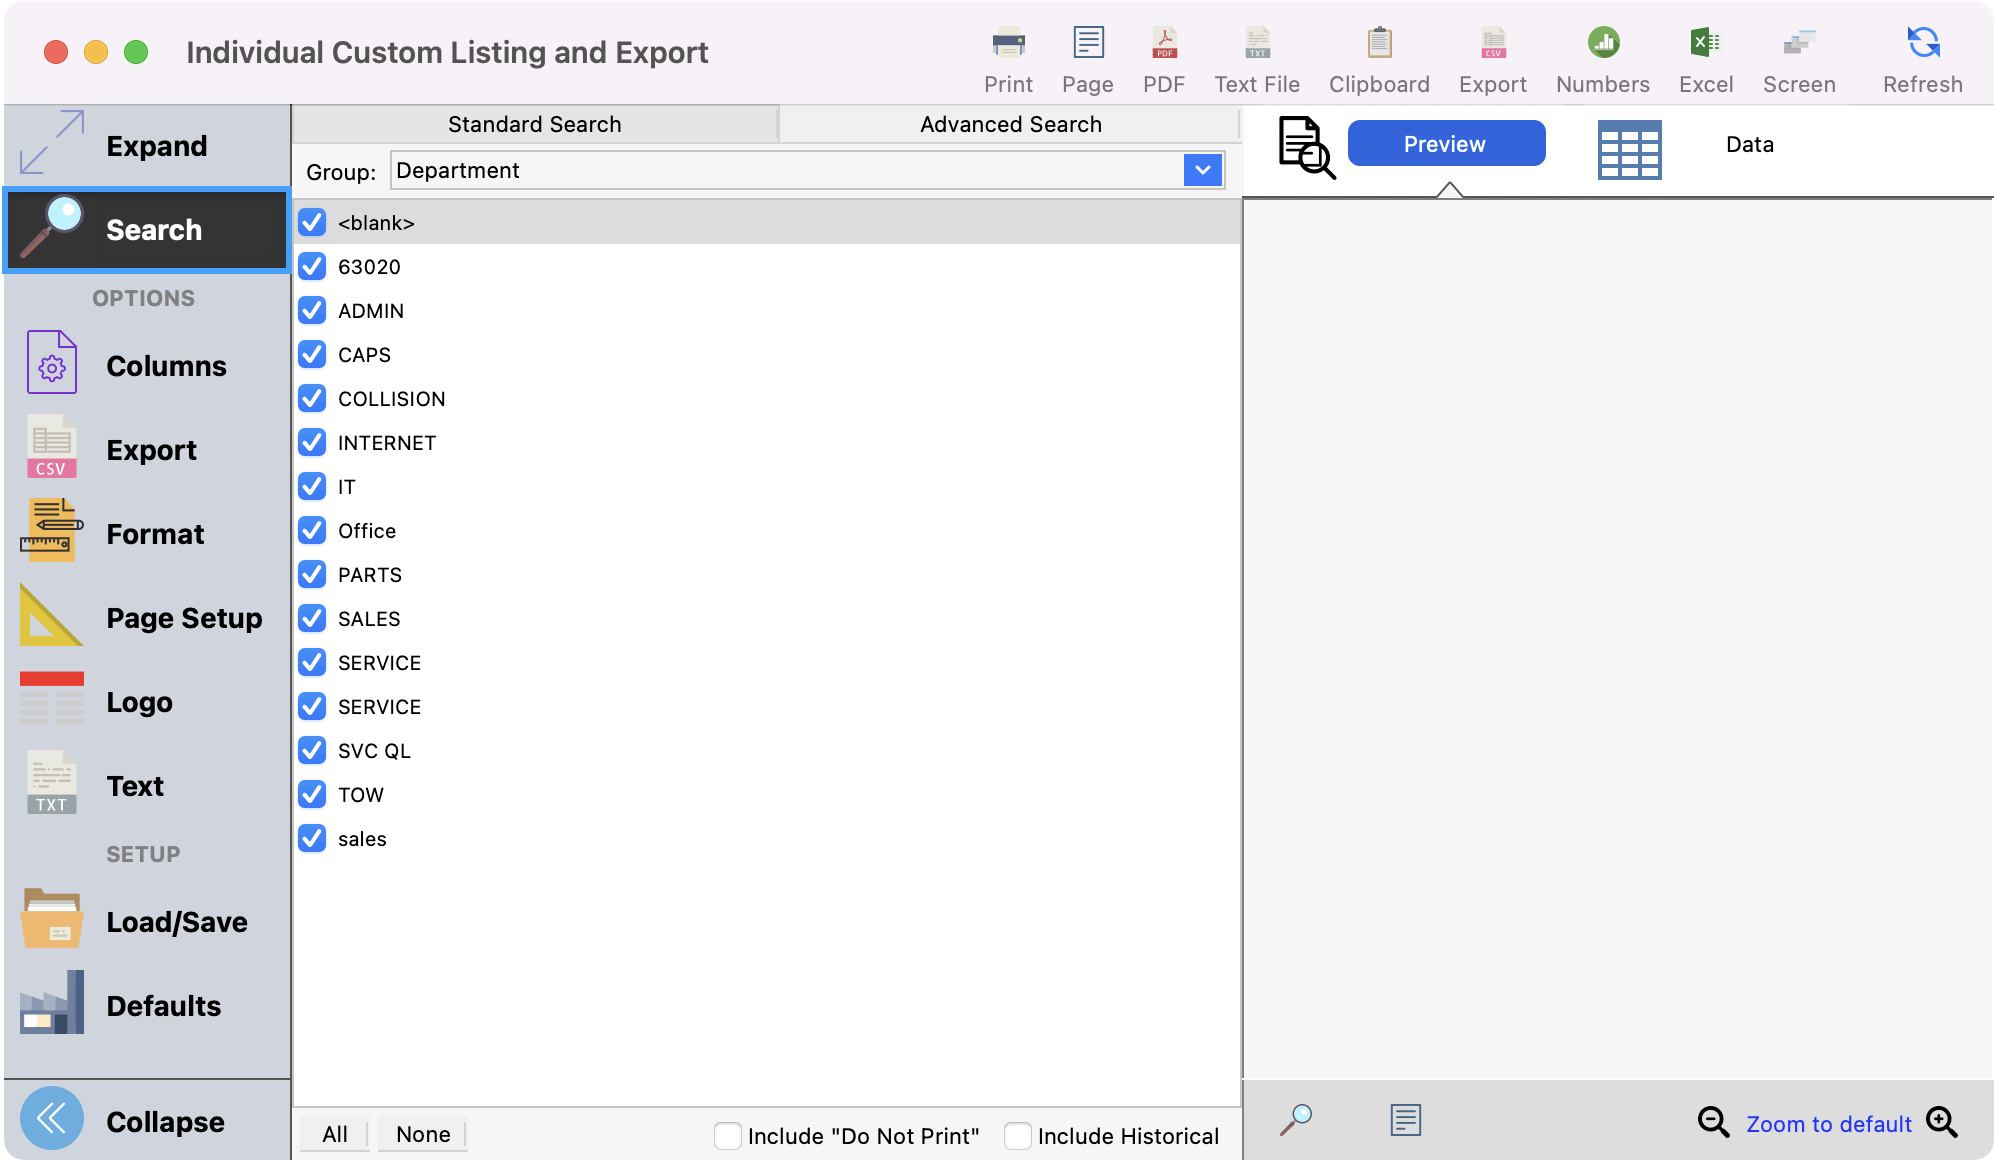Switch to Advanced Search tab
1994x1160 pixels.
point(1010,124)
